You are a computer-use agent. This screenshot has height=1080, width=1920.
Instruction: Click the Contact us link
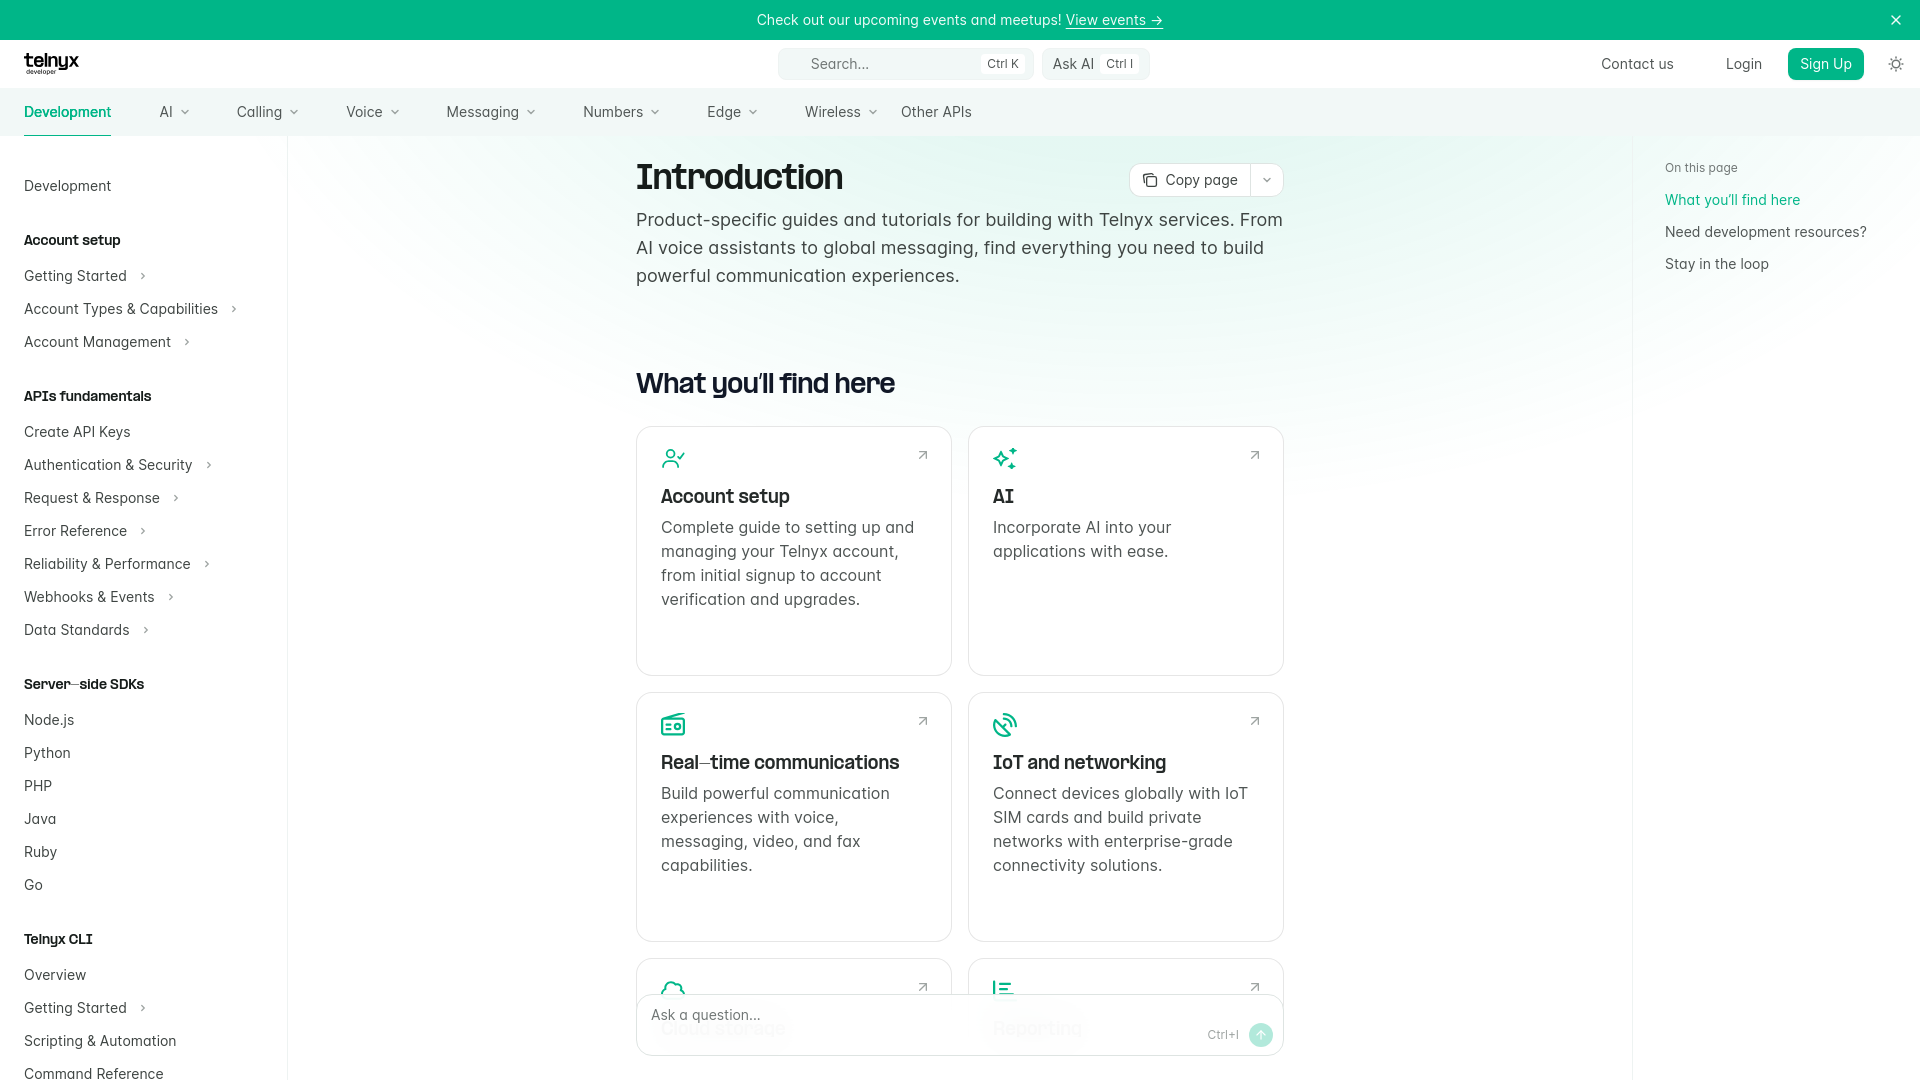pyautogui.click(x=1637, y=64)
